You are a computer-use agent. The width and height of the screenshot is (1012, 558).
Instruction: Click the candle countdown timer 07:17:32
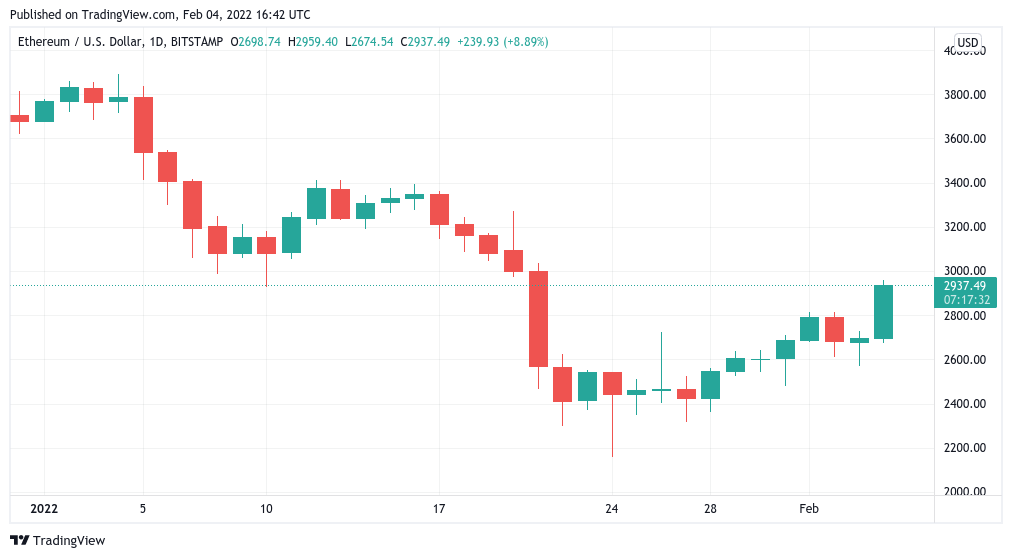[966, 299]
